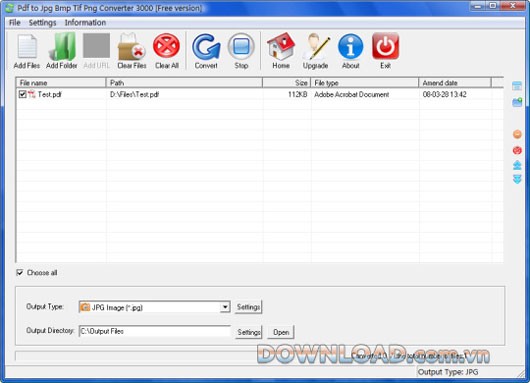Image resolution: width=530 pixels, height=383 pixels.
Task: Click the File type column header
Action: coord(365,83)
